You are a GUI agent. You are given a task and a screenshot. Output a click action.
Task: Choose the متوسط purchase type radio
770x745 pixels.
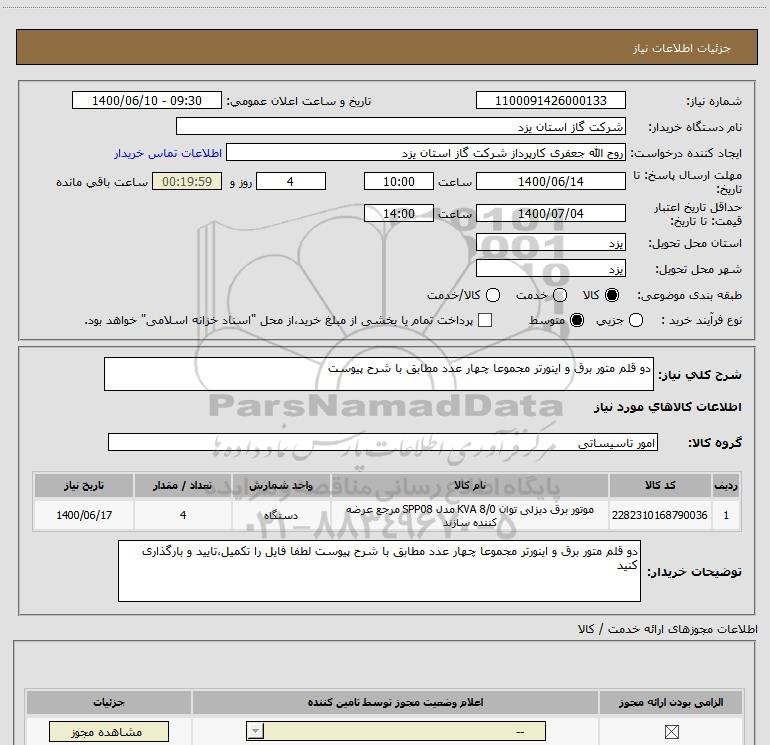click(577, 320)
